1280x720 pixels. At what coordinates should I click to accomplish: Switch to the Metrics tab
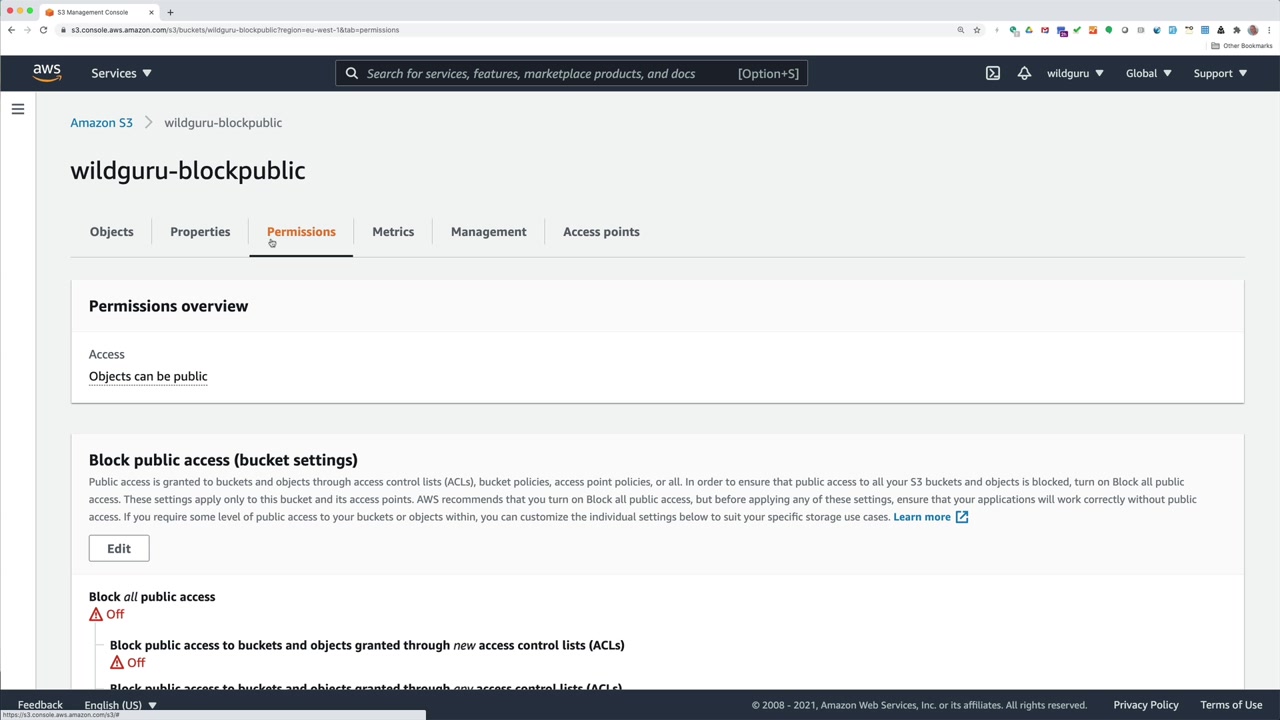tap(393, 232)
